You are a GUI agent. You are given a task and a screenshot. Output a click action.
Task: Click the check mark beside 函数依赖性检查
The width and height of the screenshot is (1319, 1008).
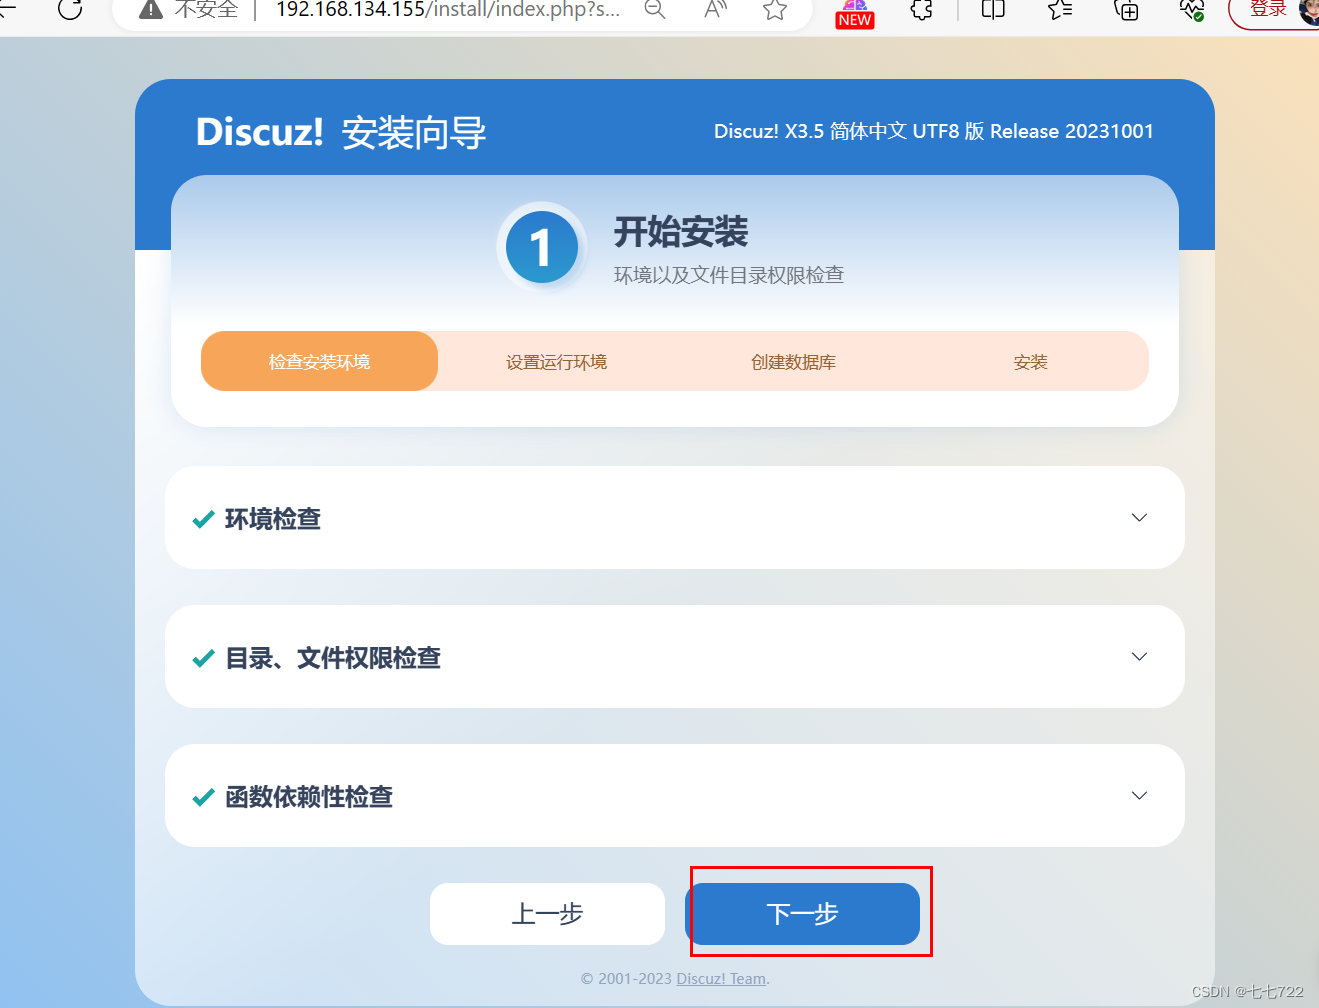click(203, 797)
